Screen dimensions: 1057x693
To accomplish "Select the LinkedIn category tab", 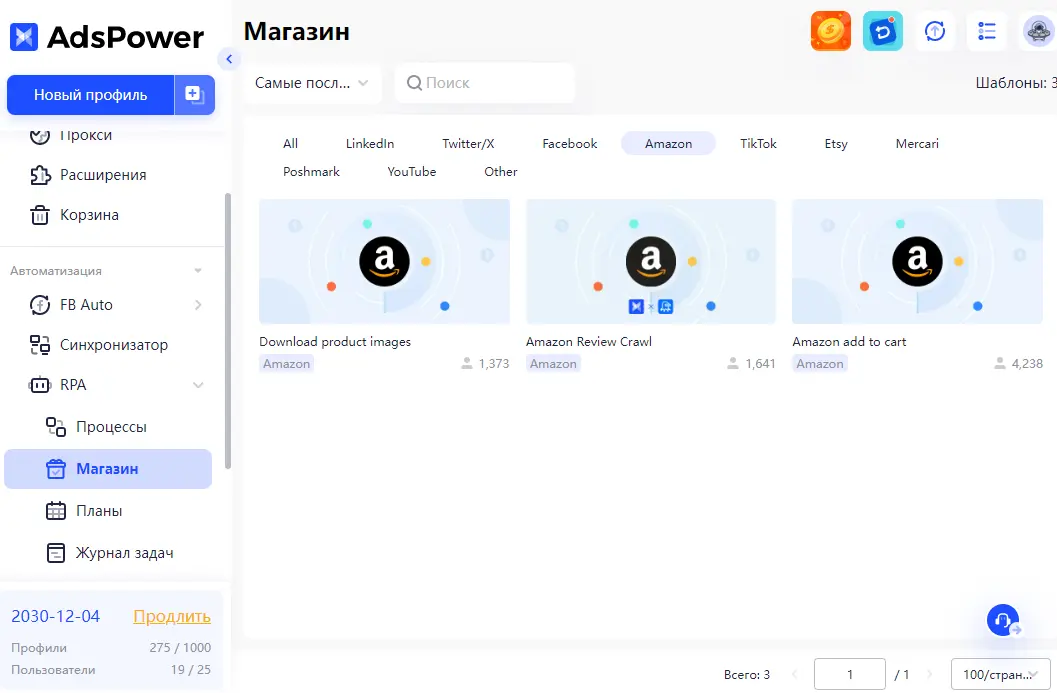I will click(x=370, y=144).
